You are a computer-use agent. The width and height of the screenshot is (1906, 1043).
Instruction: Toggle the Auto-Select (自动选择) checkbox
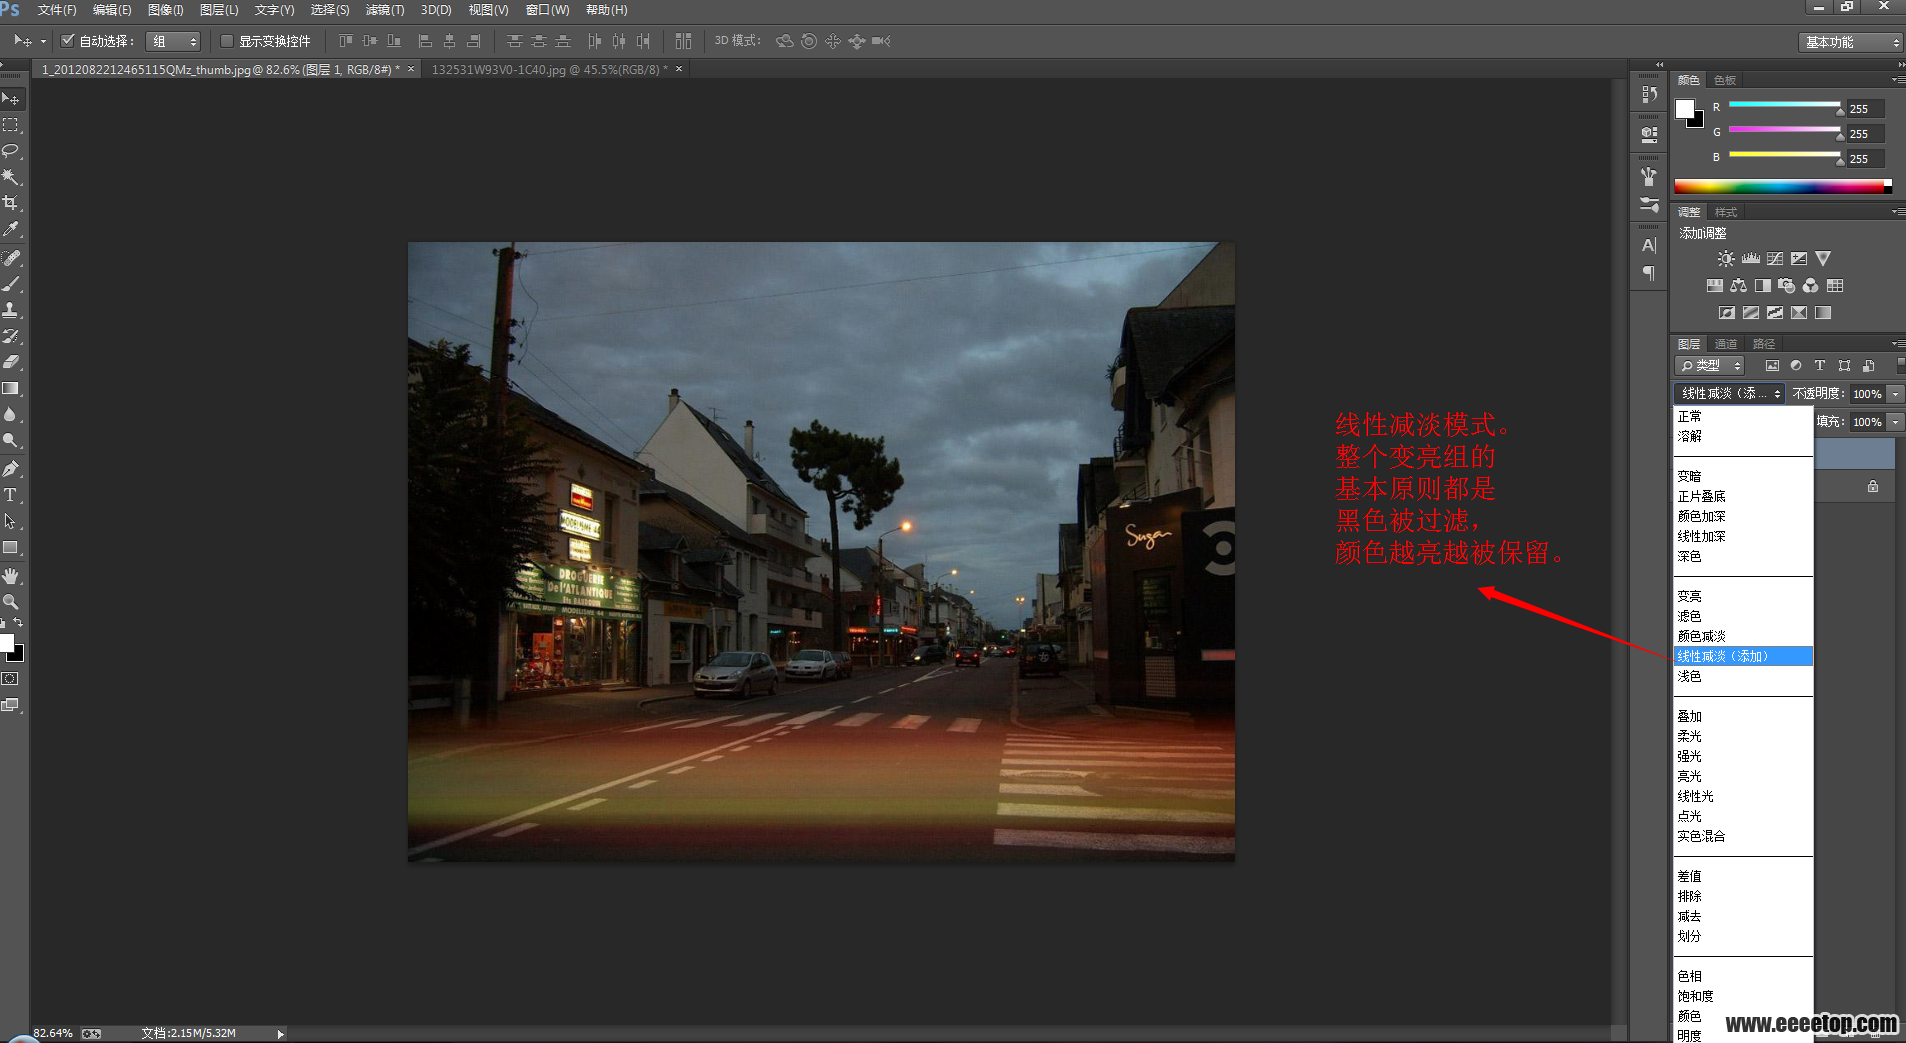[x=68, y=41]
